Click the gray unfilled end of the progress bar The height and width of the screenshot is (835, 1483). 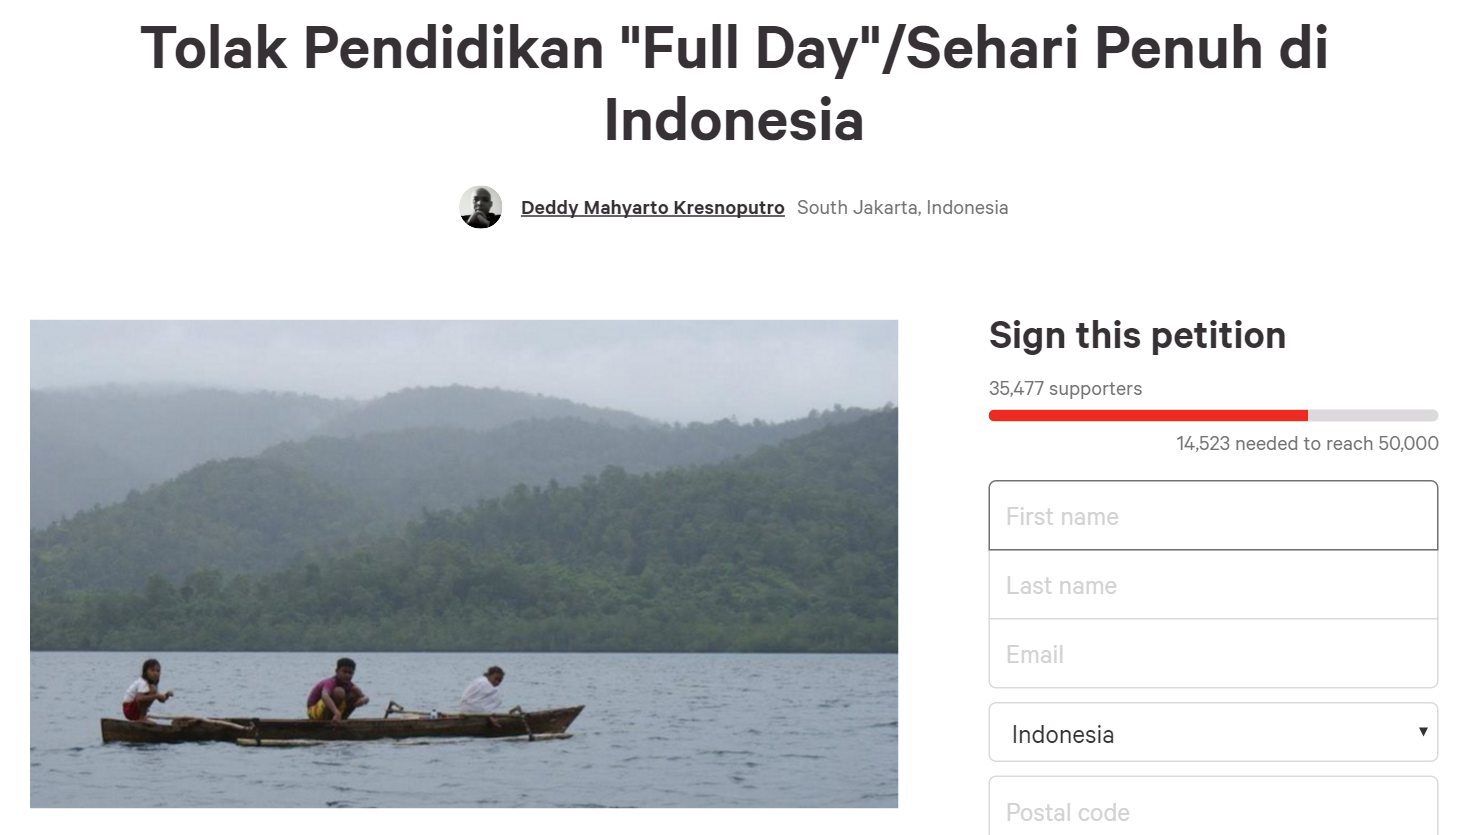tap(1372, 415)
